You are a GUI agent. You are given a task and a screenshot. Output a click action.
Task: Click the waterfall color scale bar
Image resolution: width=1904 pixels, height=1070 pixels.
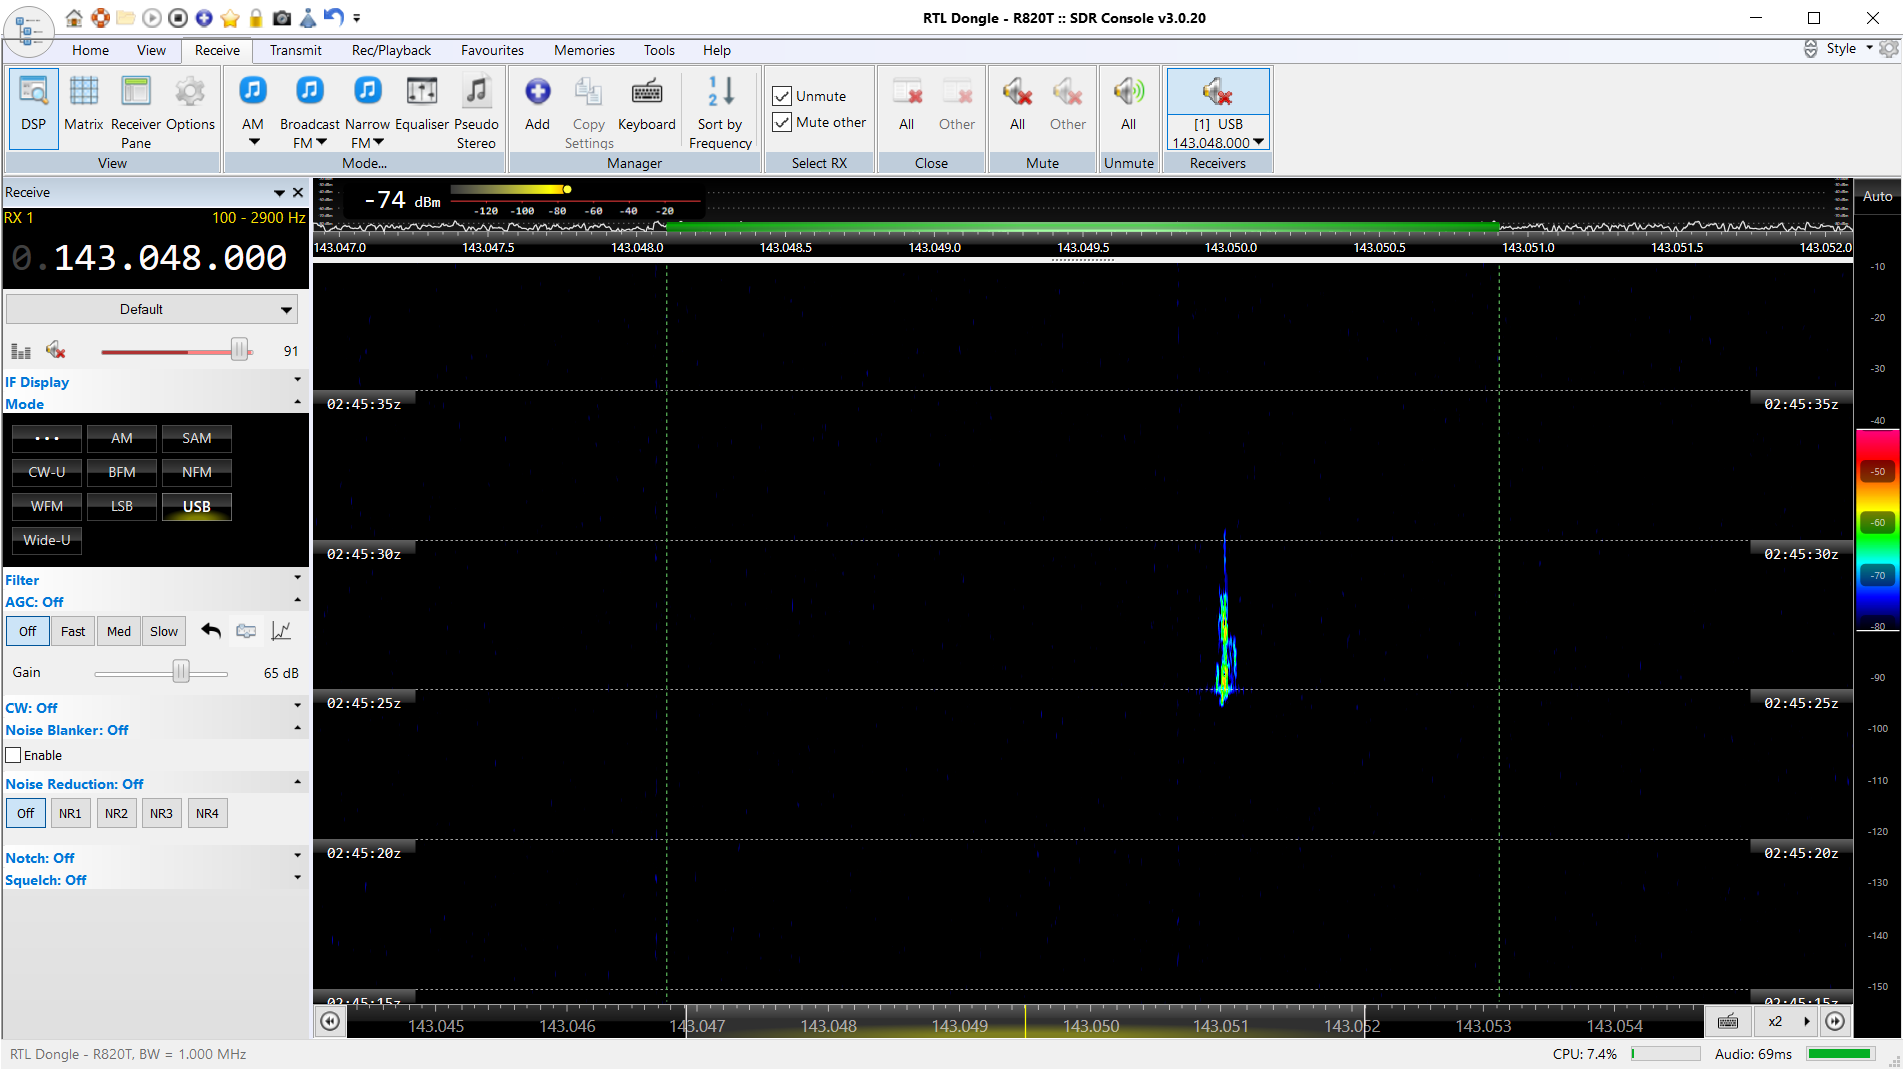1877,530
